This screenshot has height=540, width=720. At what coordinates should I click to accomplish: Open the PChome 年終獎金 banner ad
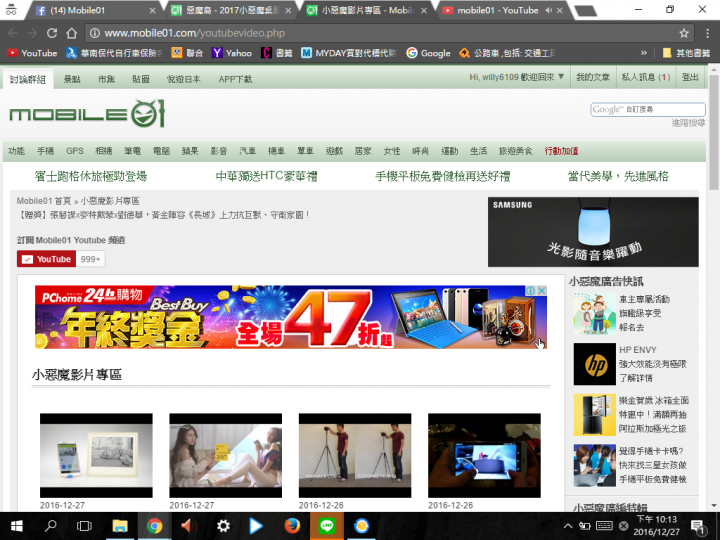click(x=291, y=317)
